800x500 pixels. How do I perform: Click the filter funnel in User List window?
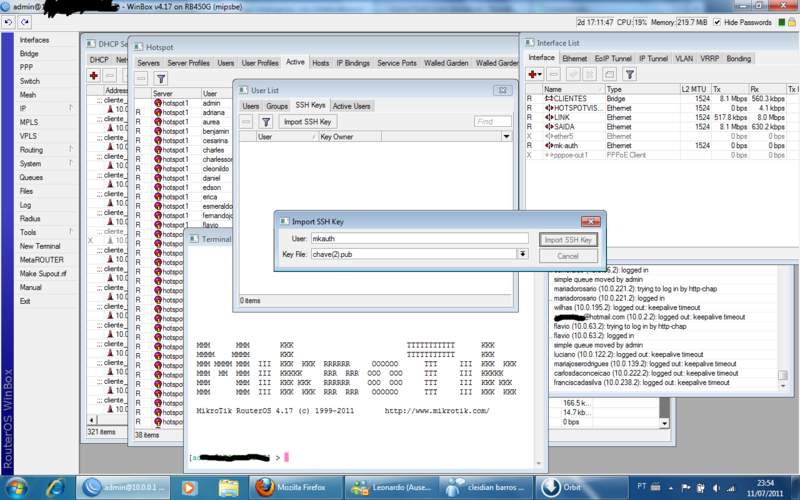click(266, 122)
